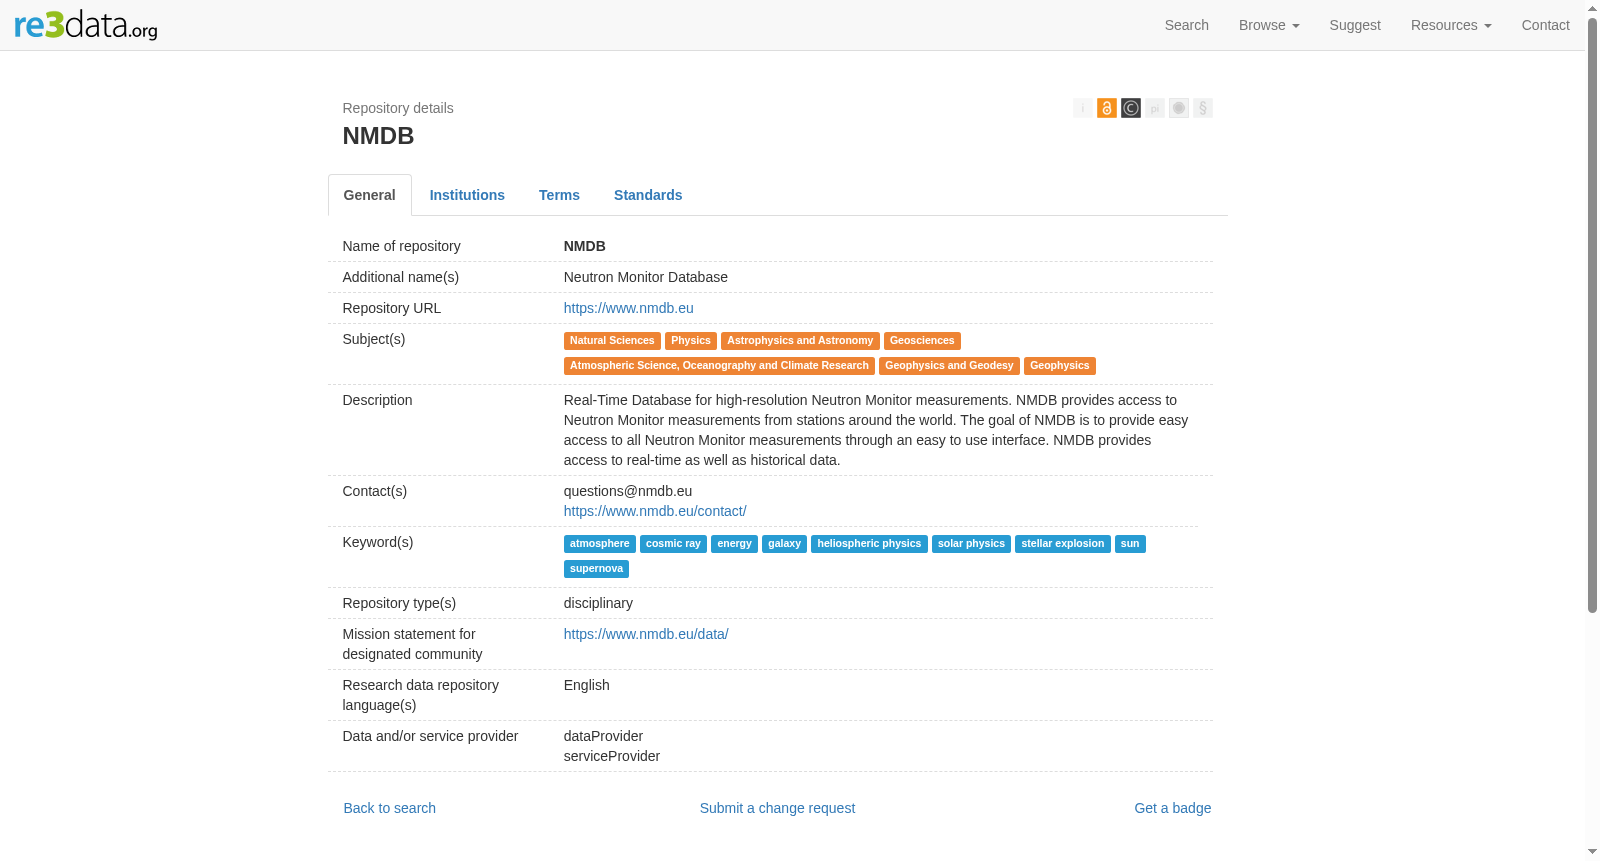
Task: Open the Browse dropdown menu
Action: (1269, 25)
